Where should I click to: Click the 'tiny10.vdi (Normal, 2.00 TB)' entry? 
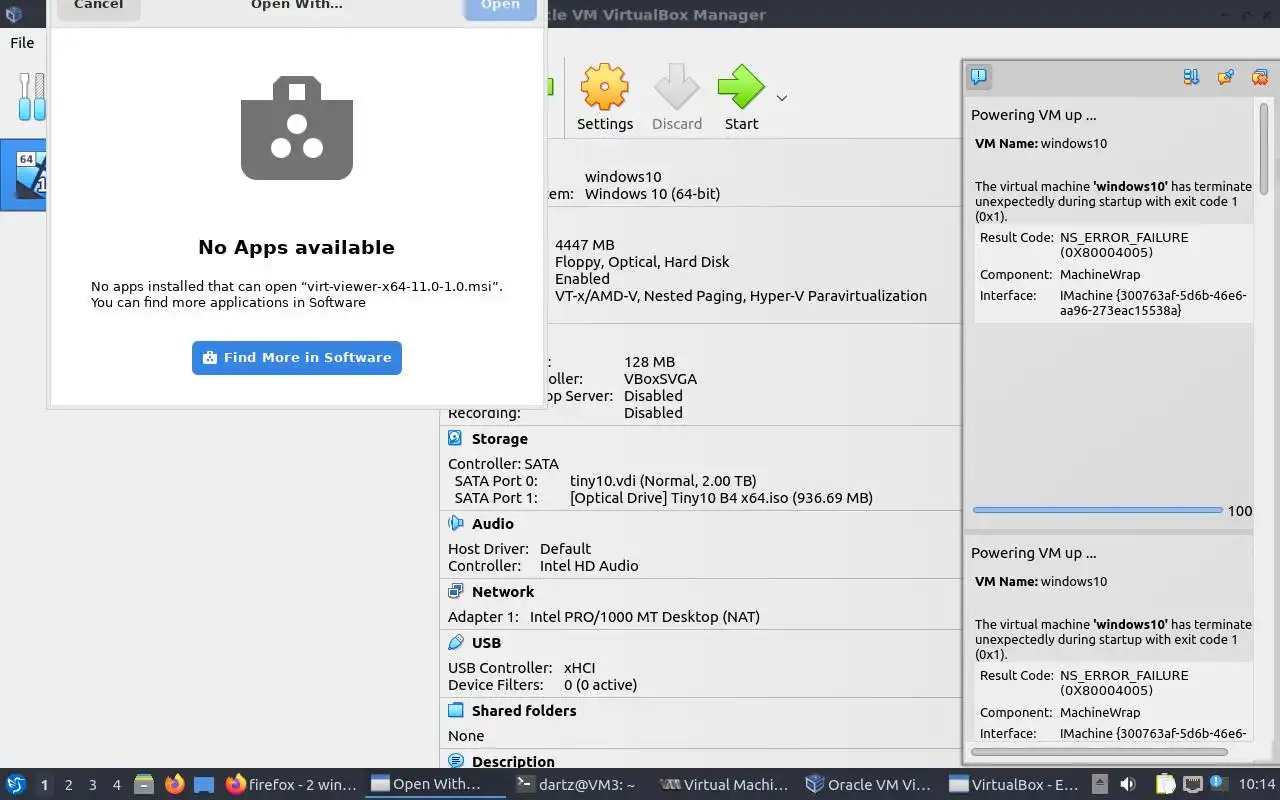tap(663, 480)
